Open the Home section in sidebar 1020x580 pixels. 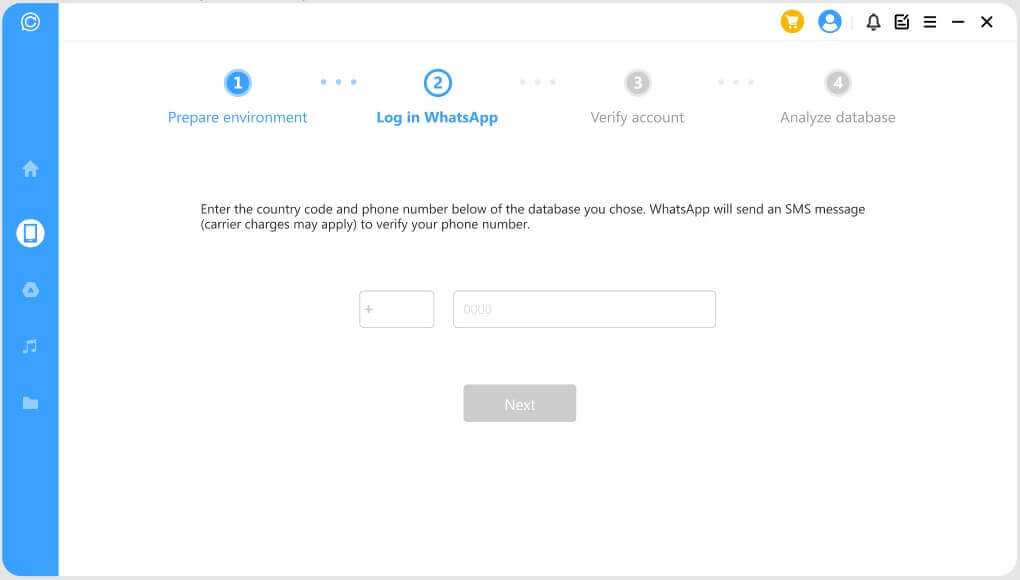click(30, 169)
